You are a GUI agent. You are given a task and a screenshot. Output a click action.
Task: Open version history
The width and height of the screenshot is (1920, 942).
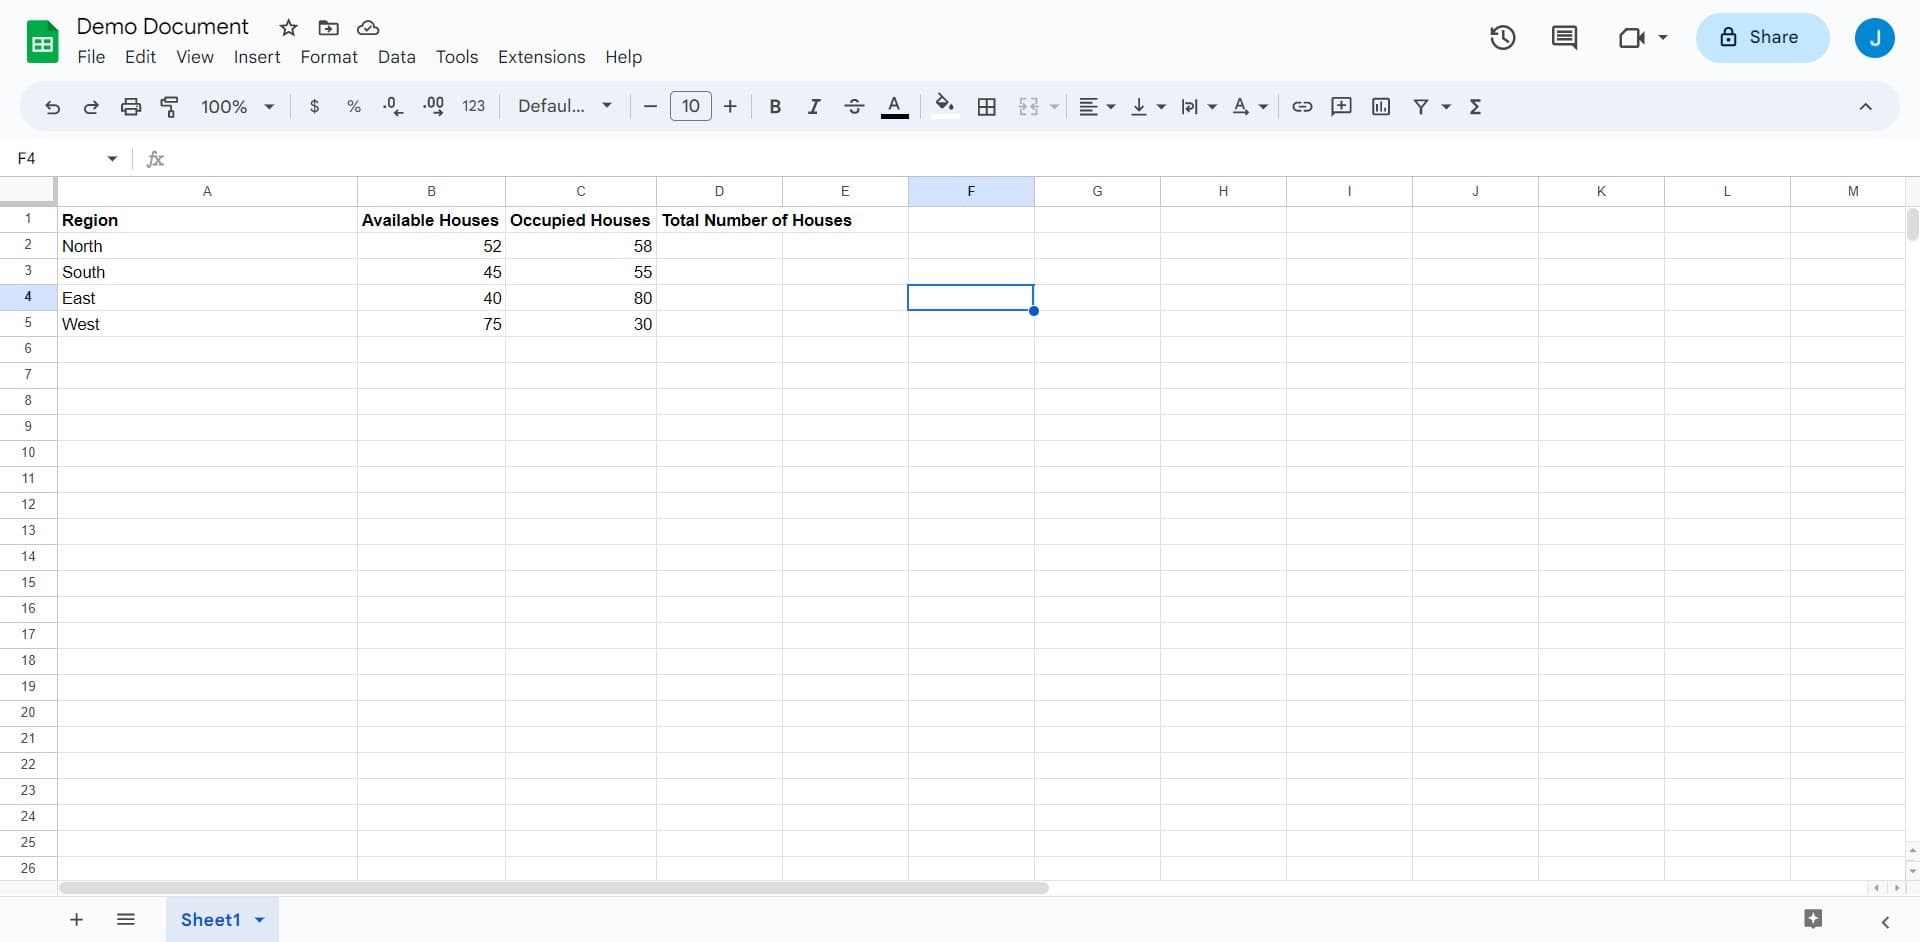(1503, 37)
